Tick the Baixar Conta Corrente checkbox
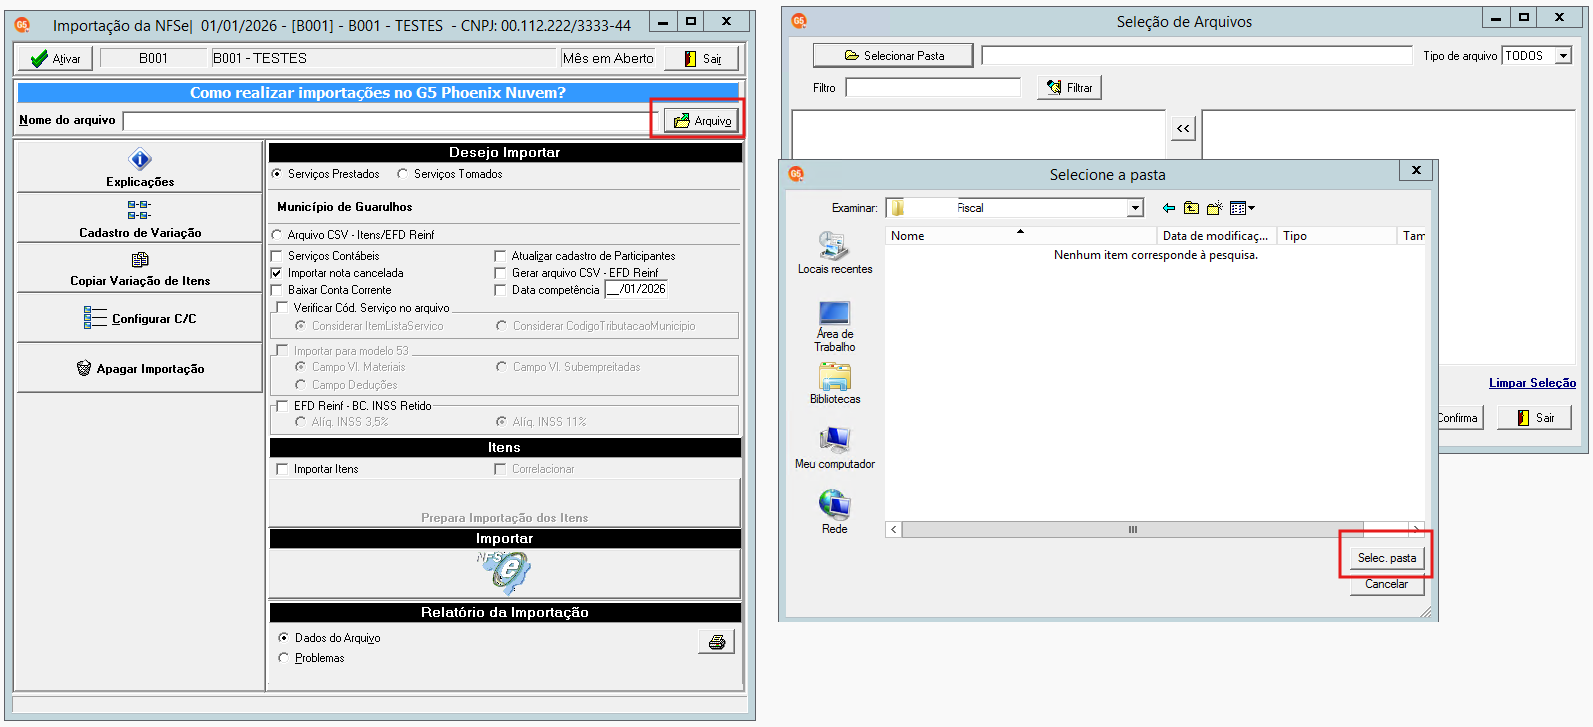The image size is (1593, 727). click(277, 290)
